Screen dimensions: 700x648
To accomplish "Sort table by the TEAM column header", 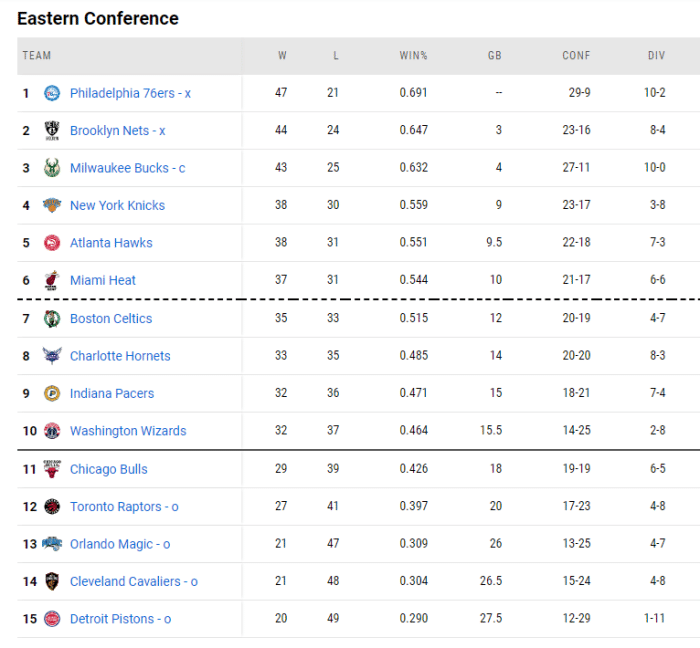I will pos(37,56).
